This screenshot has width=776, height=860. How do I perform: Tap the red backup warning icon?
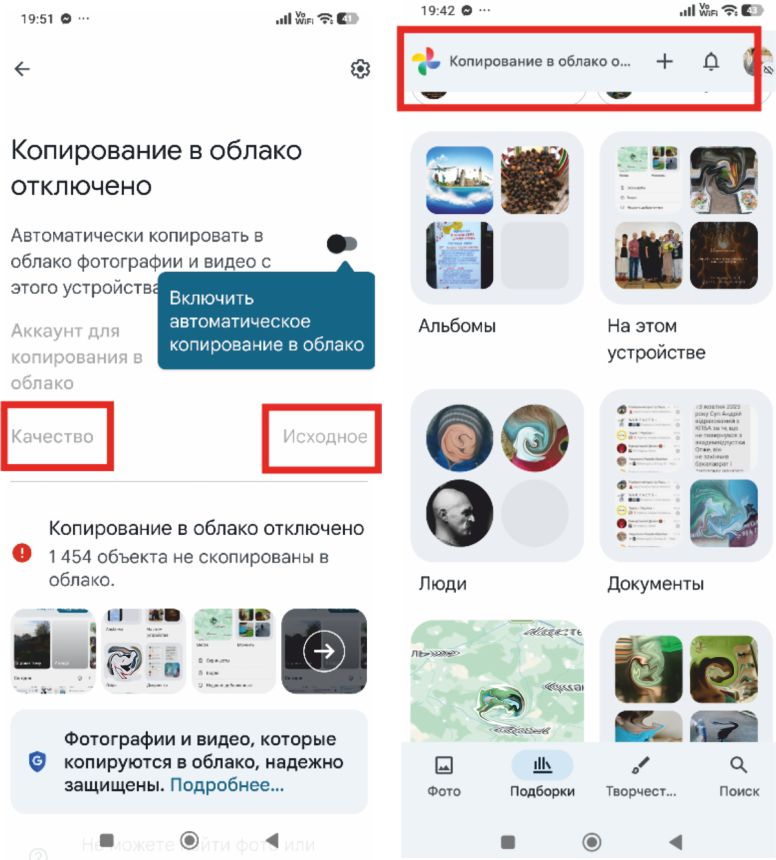pos(22,552)
